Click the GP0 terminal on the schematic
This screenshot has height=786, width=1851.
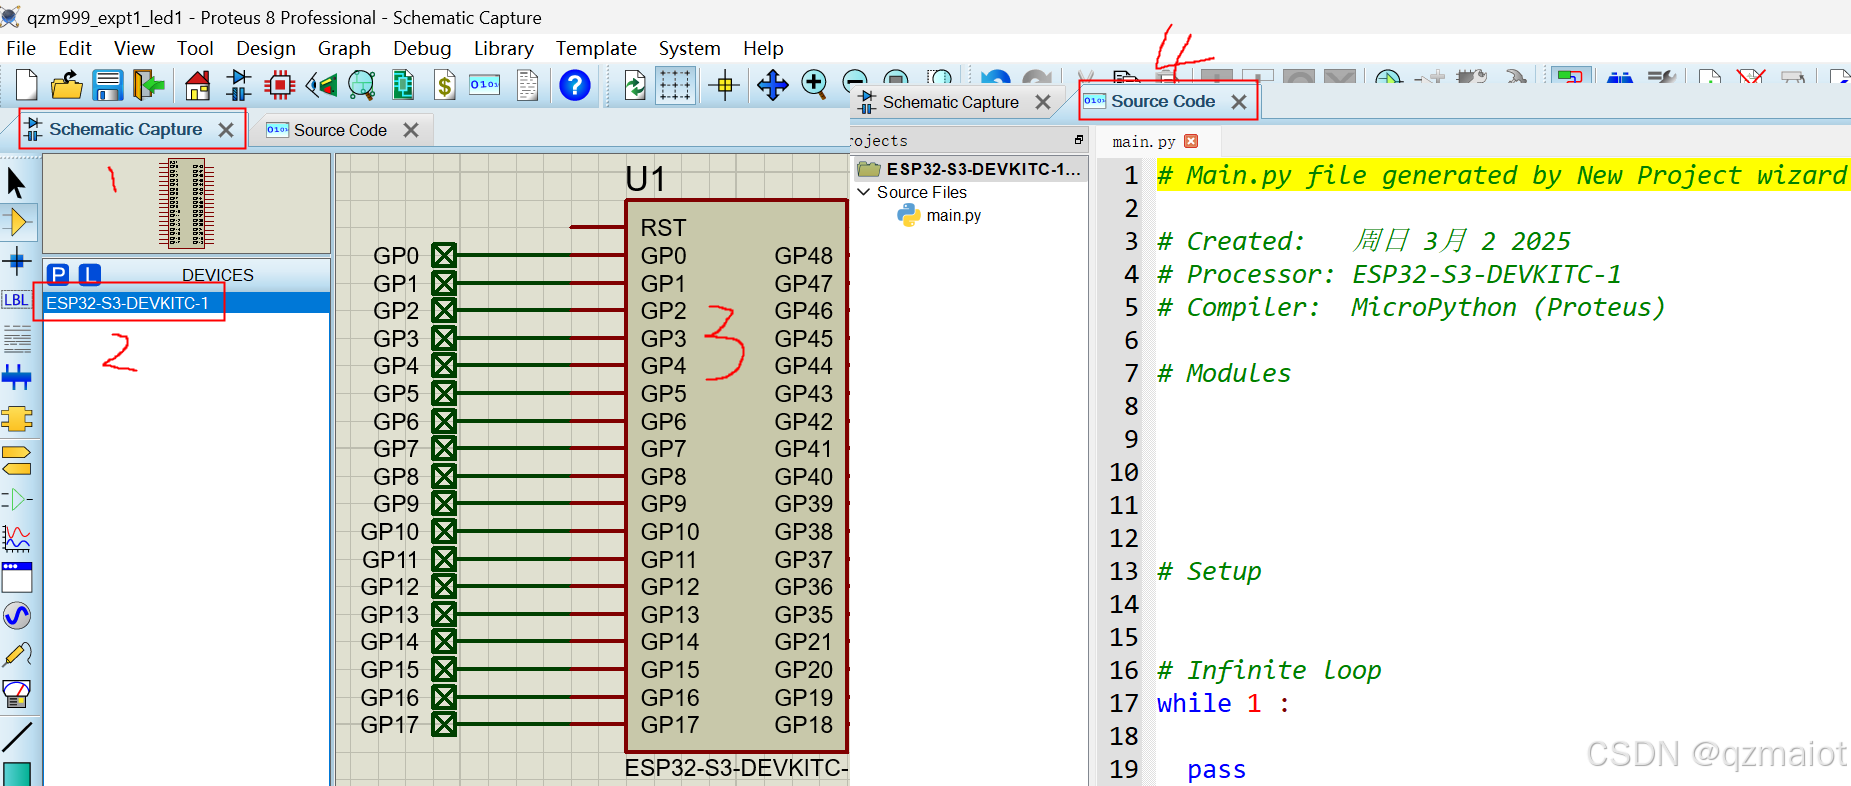pos(444,256)
